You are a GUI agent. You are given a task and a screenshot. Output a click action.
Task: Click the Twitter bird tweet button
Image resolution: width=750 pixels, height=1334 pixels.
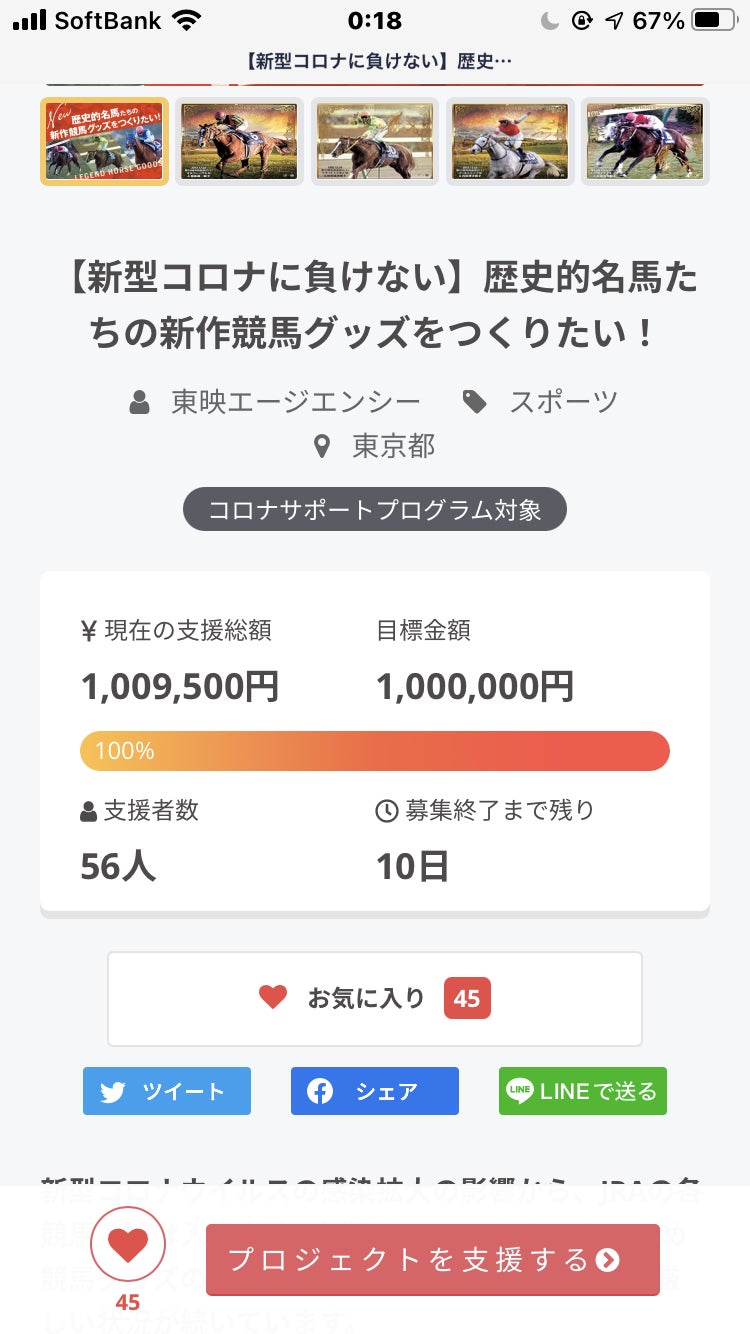pyautogui.click(x=167, y=1091)
